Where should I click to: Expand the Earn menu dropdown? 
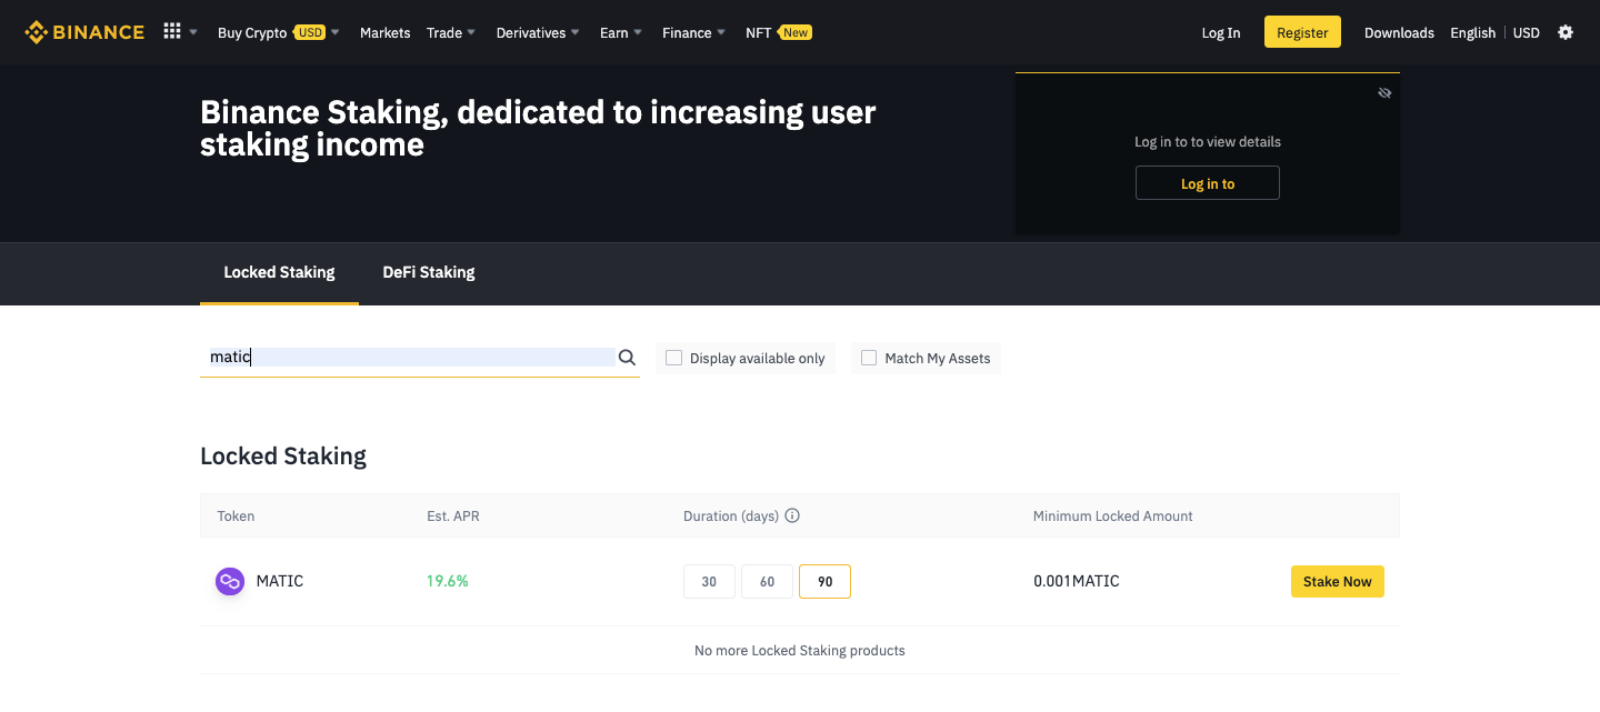coord(638,33)
